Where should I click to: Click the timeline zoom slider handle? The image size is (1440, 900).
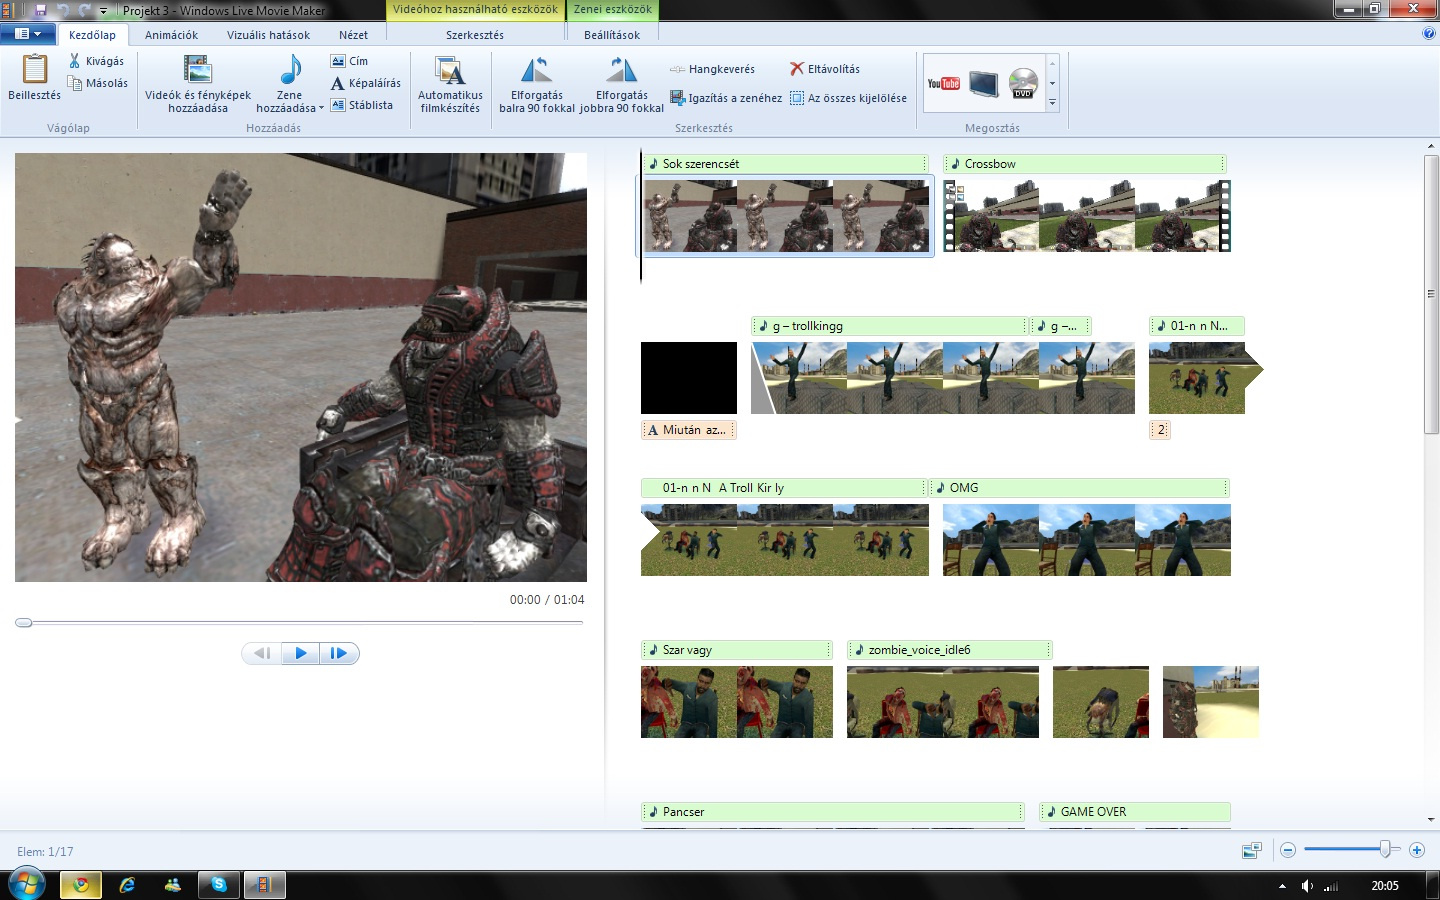[1385, 849]
